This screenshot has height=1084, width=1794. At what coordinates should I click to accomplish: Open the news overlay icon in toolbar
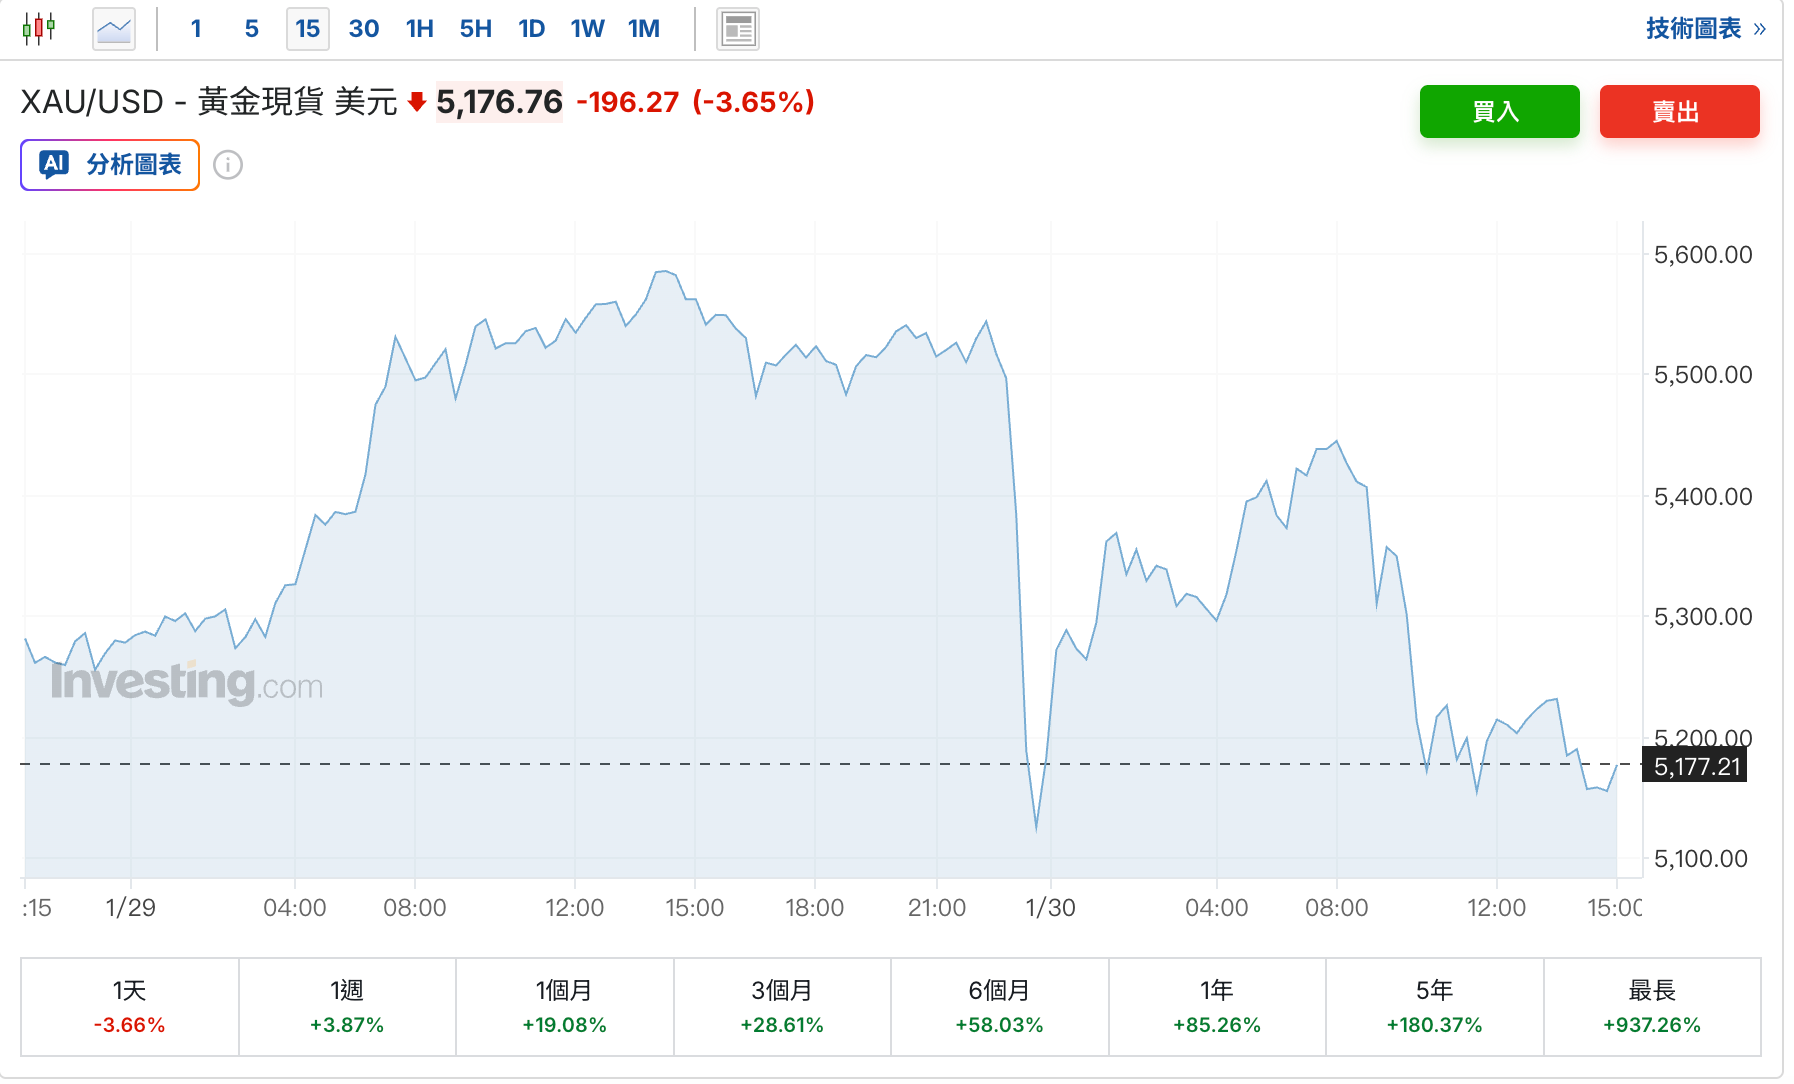(x=738, y=29)
